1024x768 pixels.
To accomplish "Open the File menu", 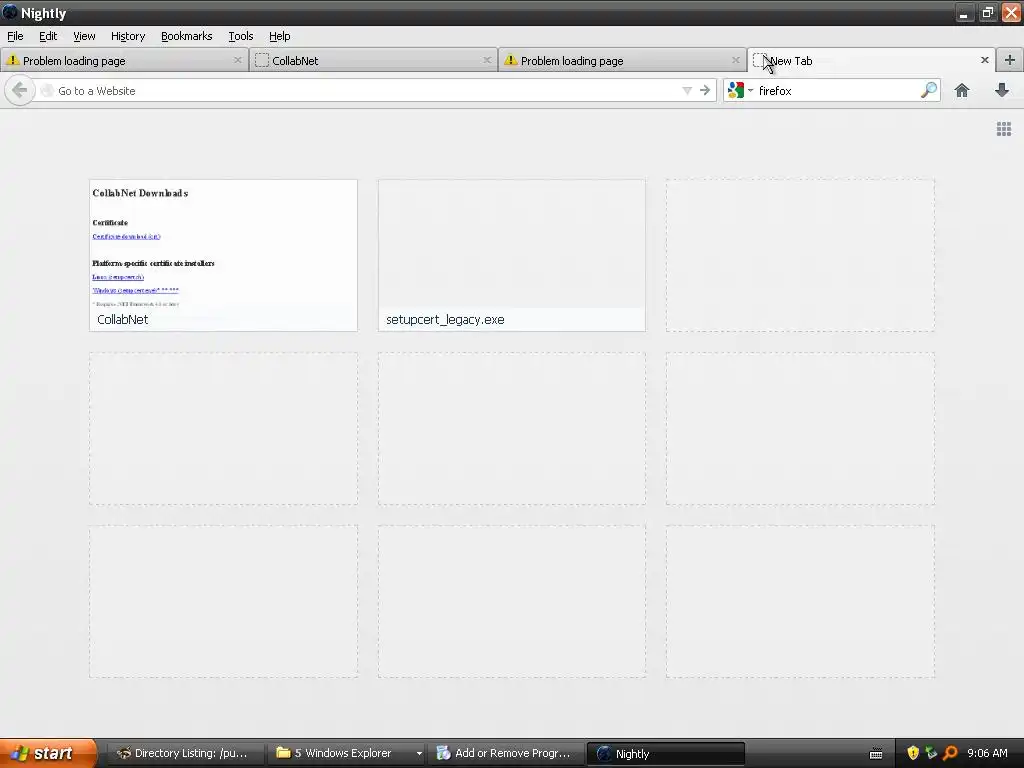I will tap(15, 36).
